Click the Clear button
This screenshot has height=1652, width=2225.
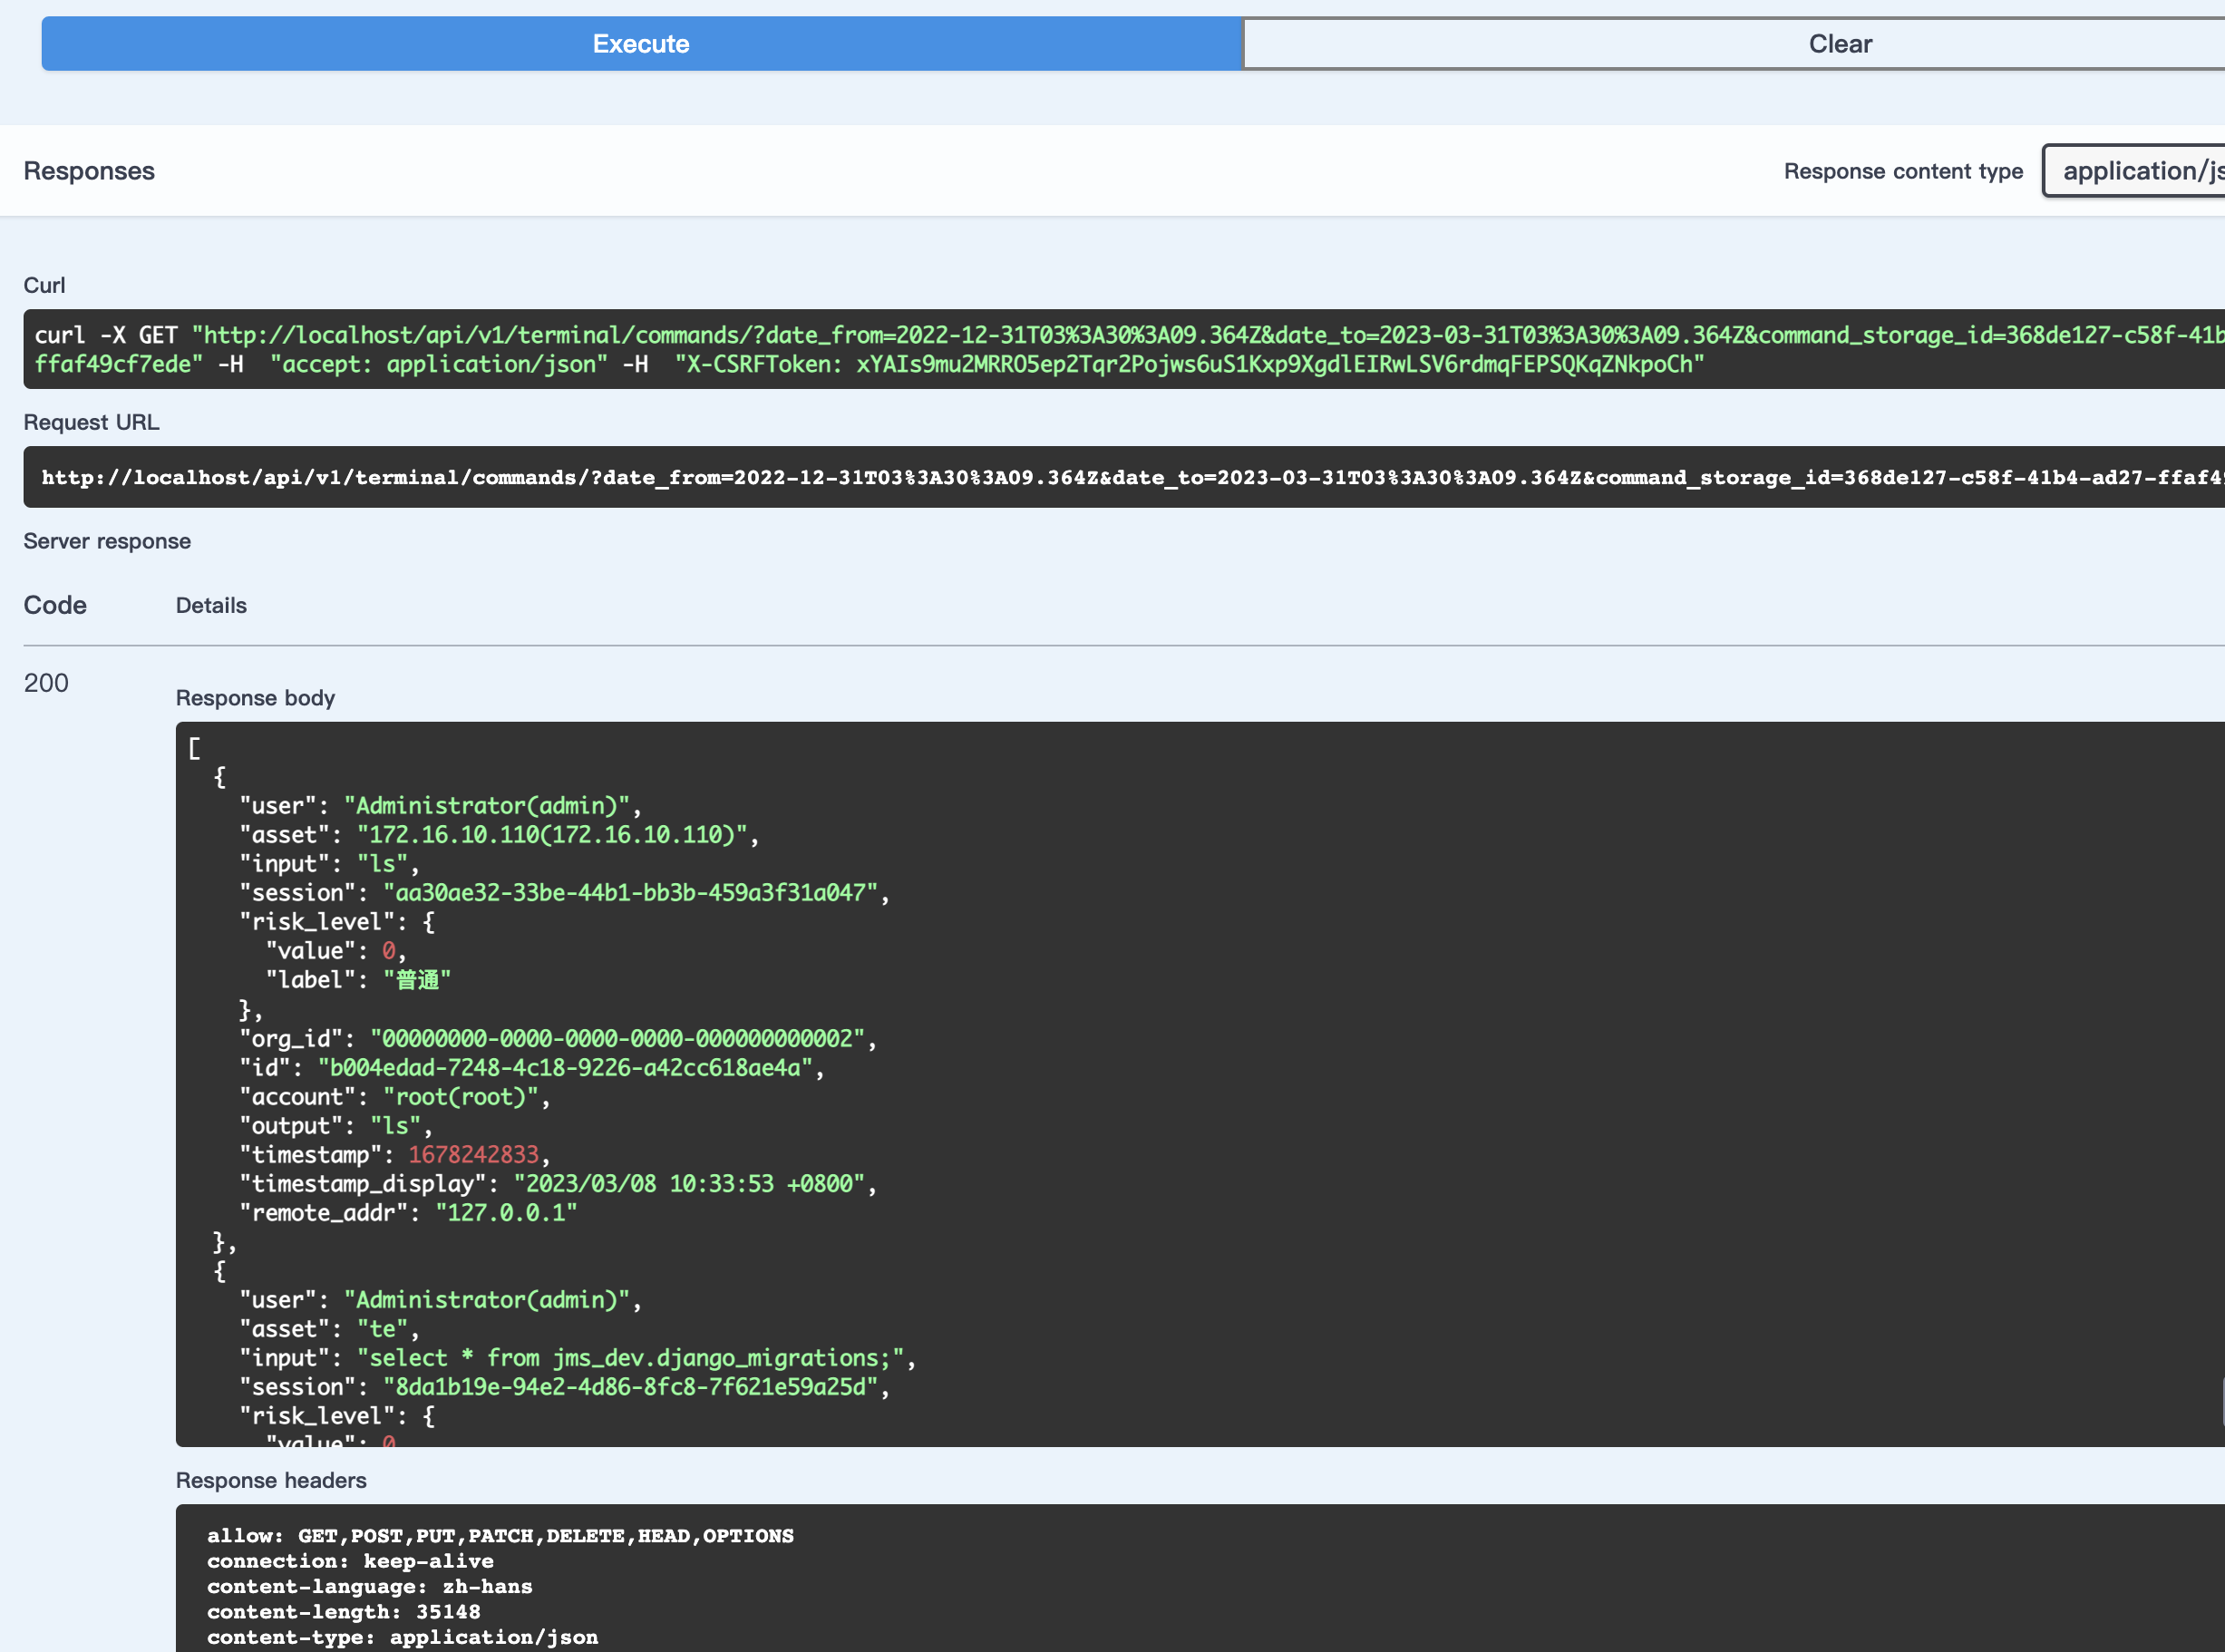point(1838,43)
